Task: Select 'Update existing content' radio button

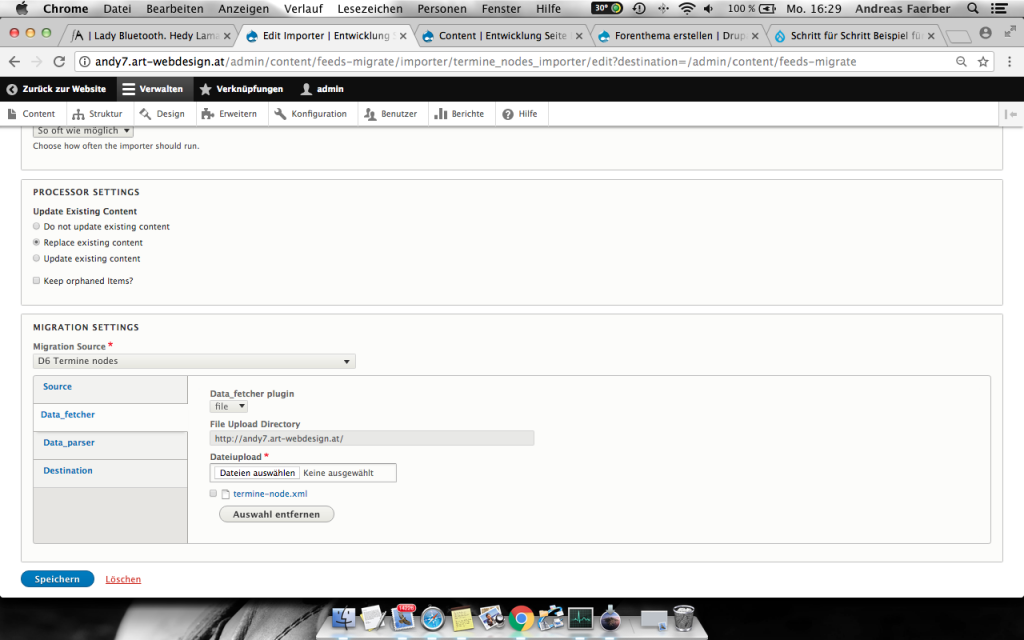Action: pos(37,259)
